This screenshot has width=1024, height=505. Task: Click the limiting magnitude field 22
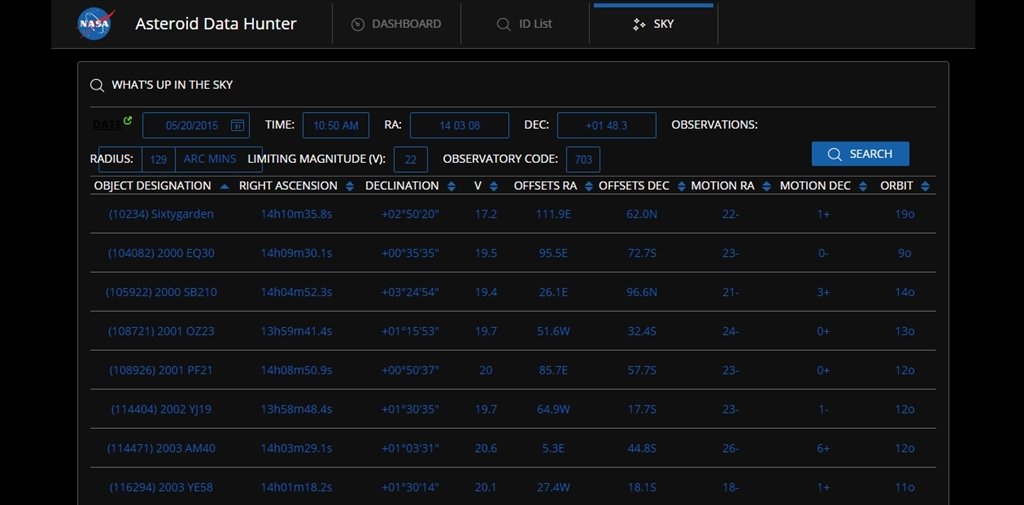click(x=411, y=159)
